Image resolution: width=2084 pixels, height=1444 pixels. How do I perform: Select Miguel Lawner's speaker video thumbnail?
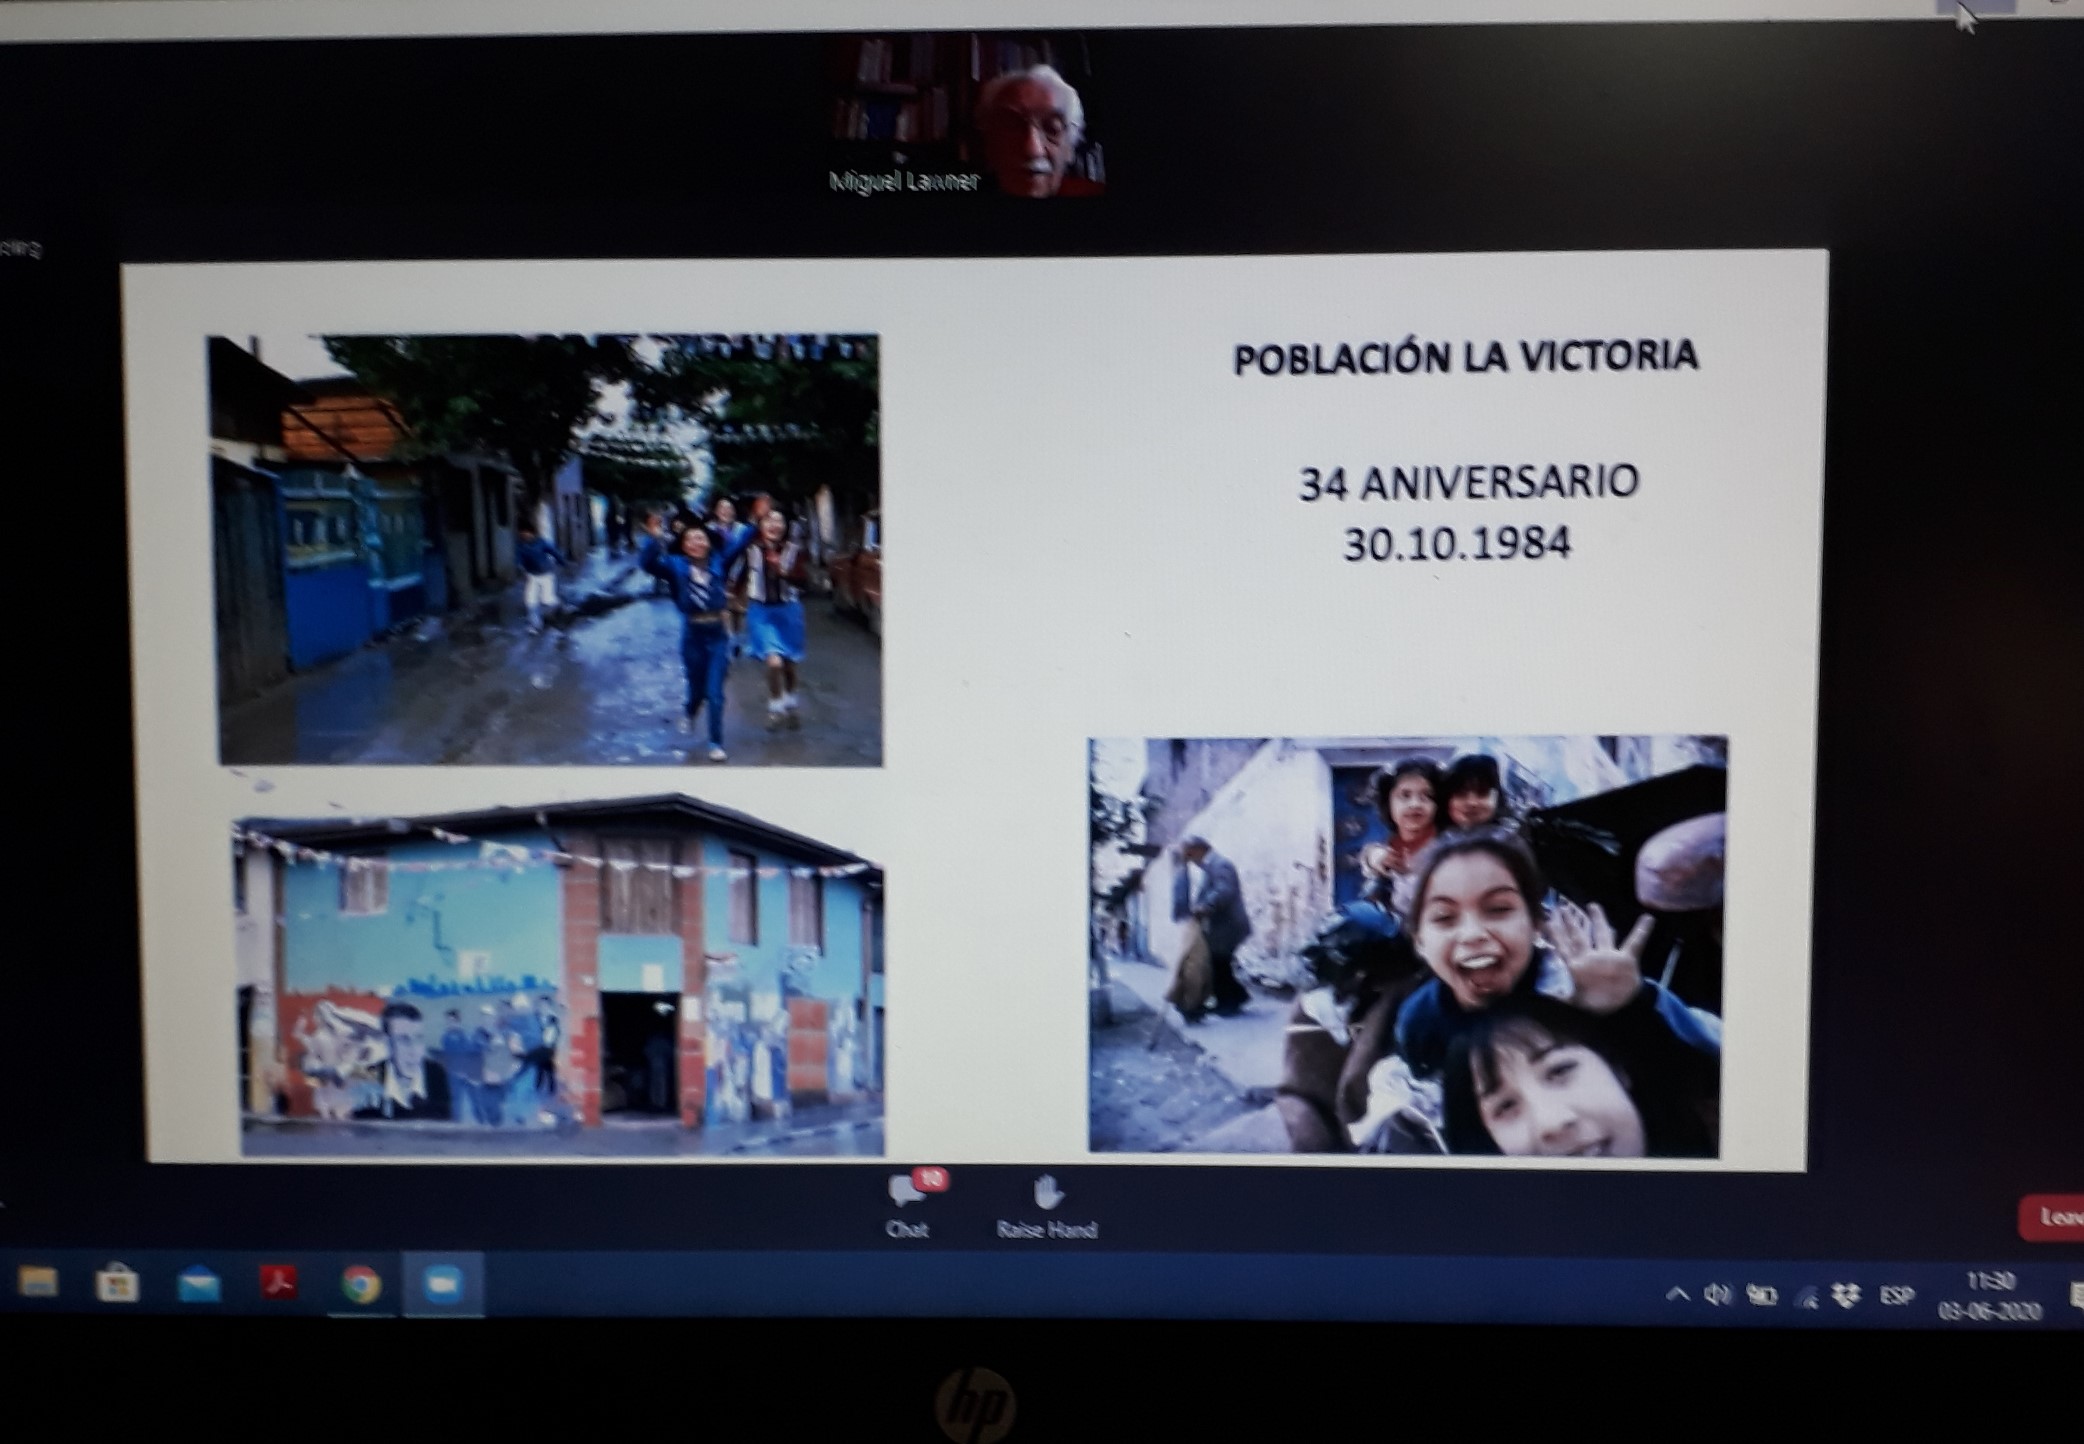coord(963,115)
